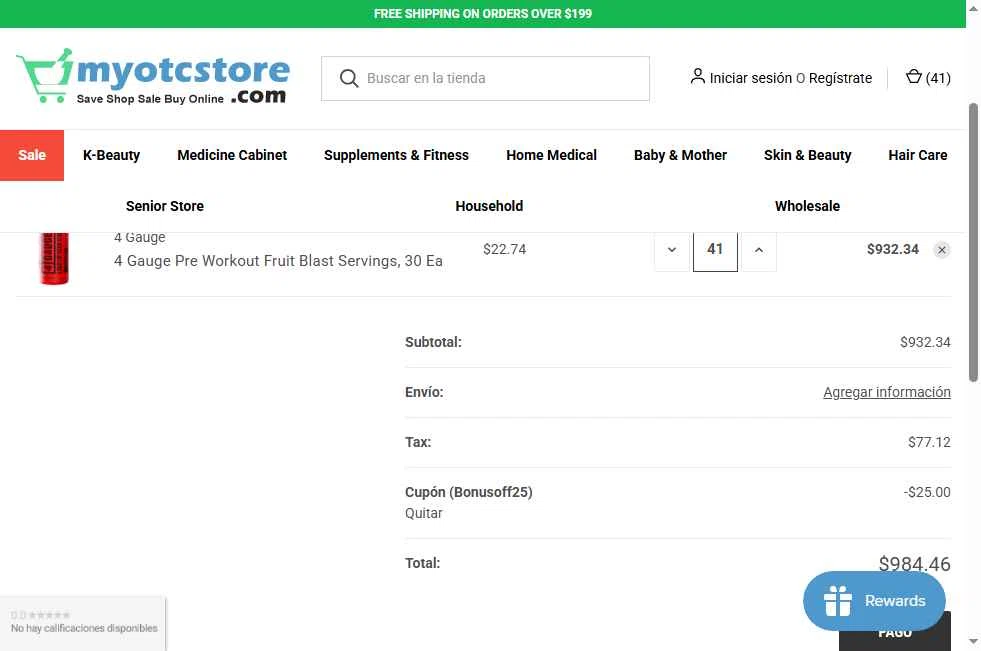View 4 Gauge product thumbnail
Viewport: 981px width, 651px height.
(x=54, y=258)
